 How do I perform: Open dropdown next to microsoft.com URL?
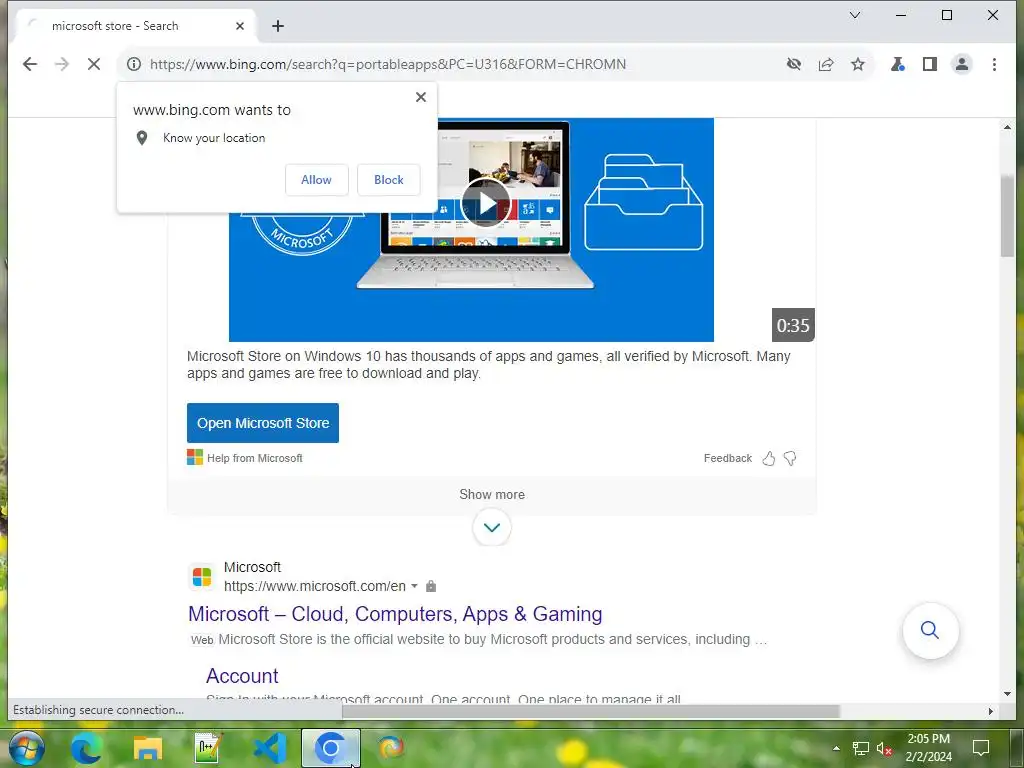tap(414, 586)
